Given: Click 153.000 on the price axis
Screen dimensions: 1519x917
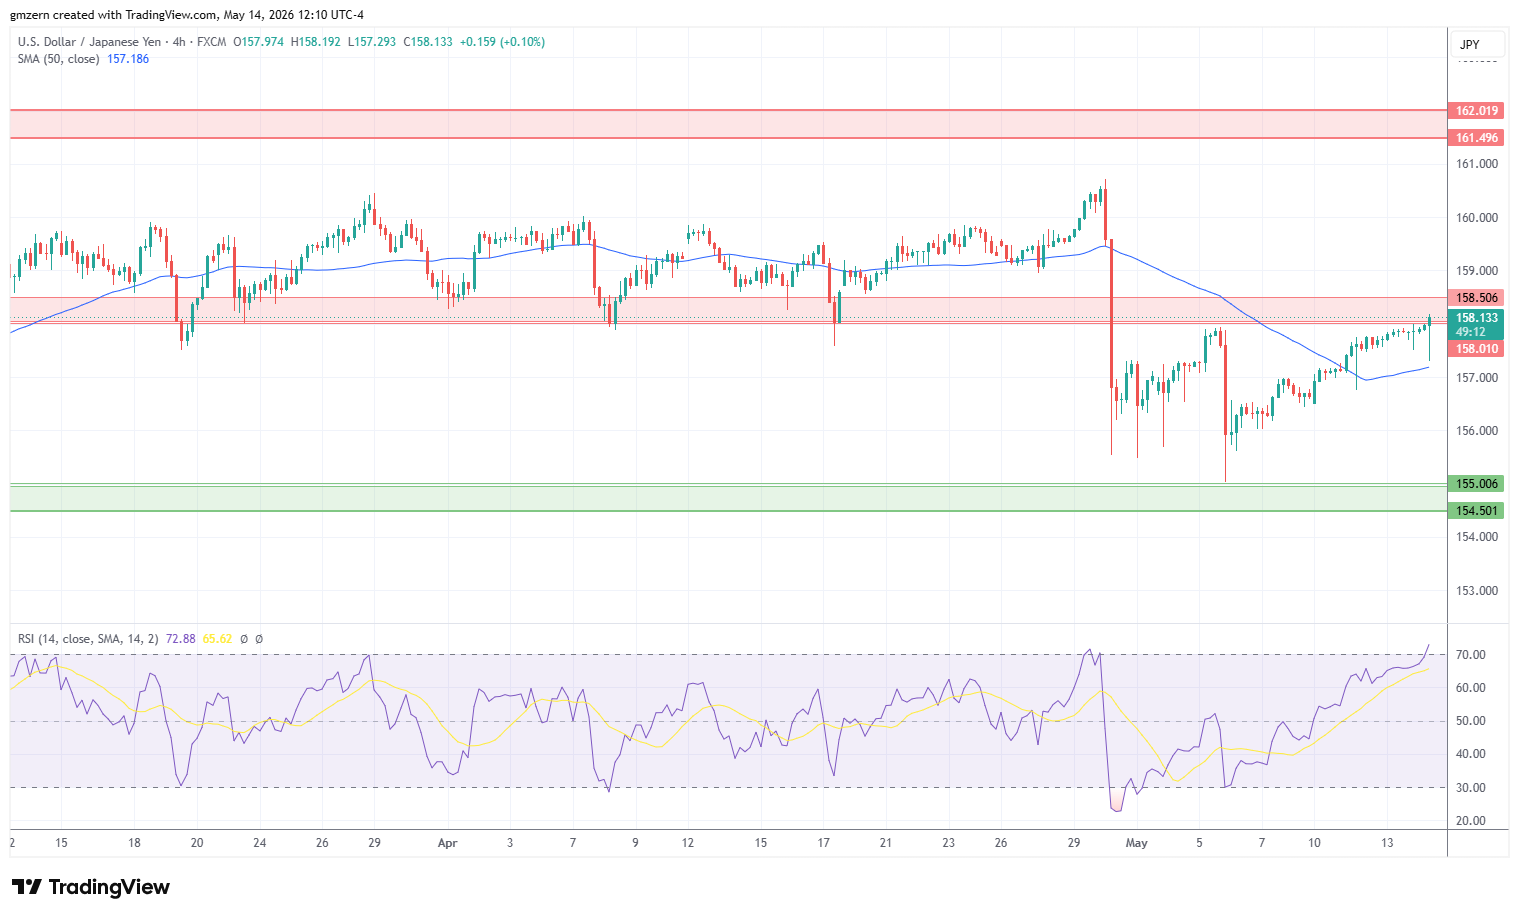Looking at the screenshot, I should [1477, 591].
